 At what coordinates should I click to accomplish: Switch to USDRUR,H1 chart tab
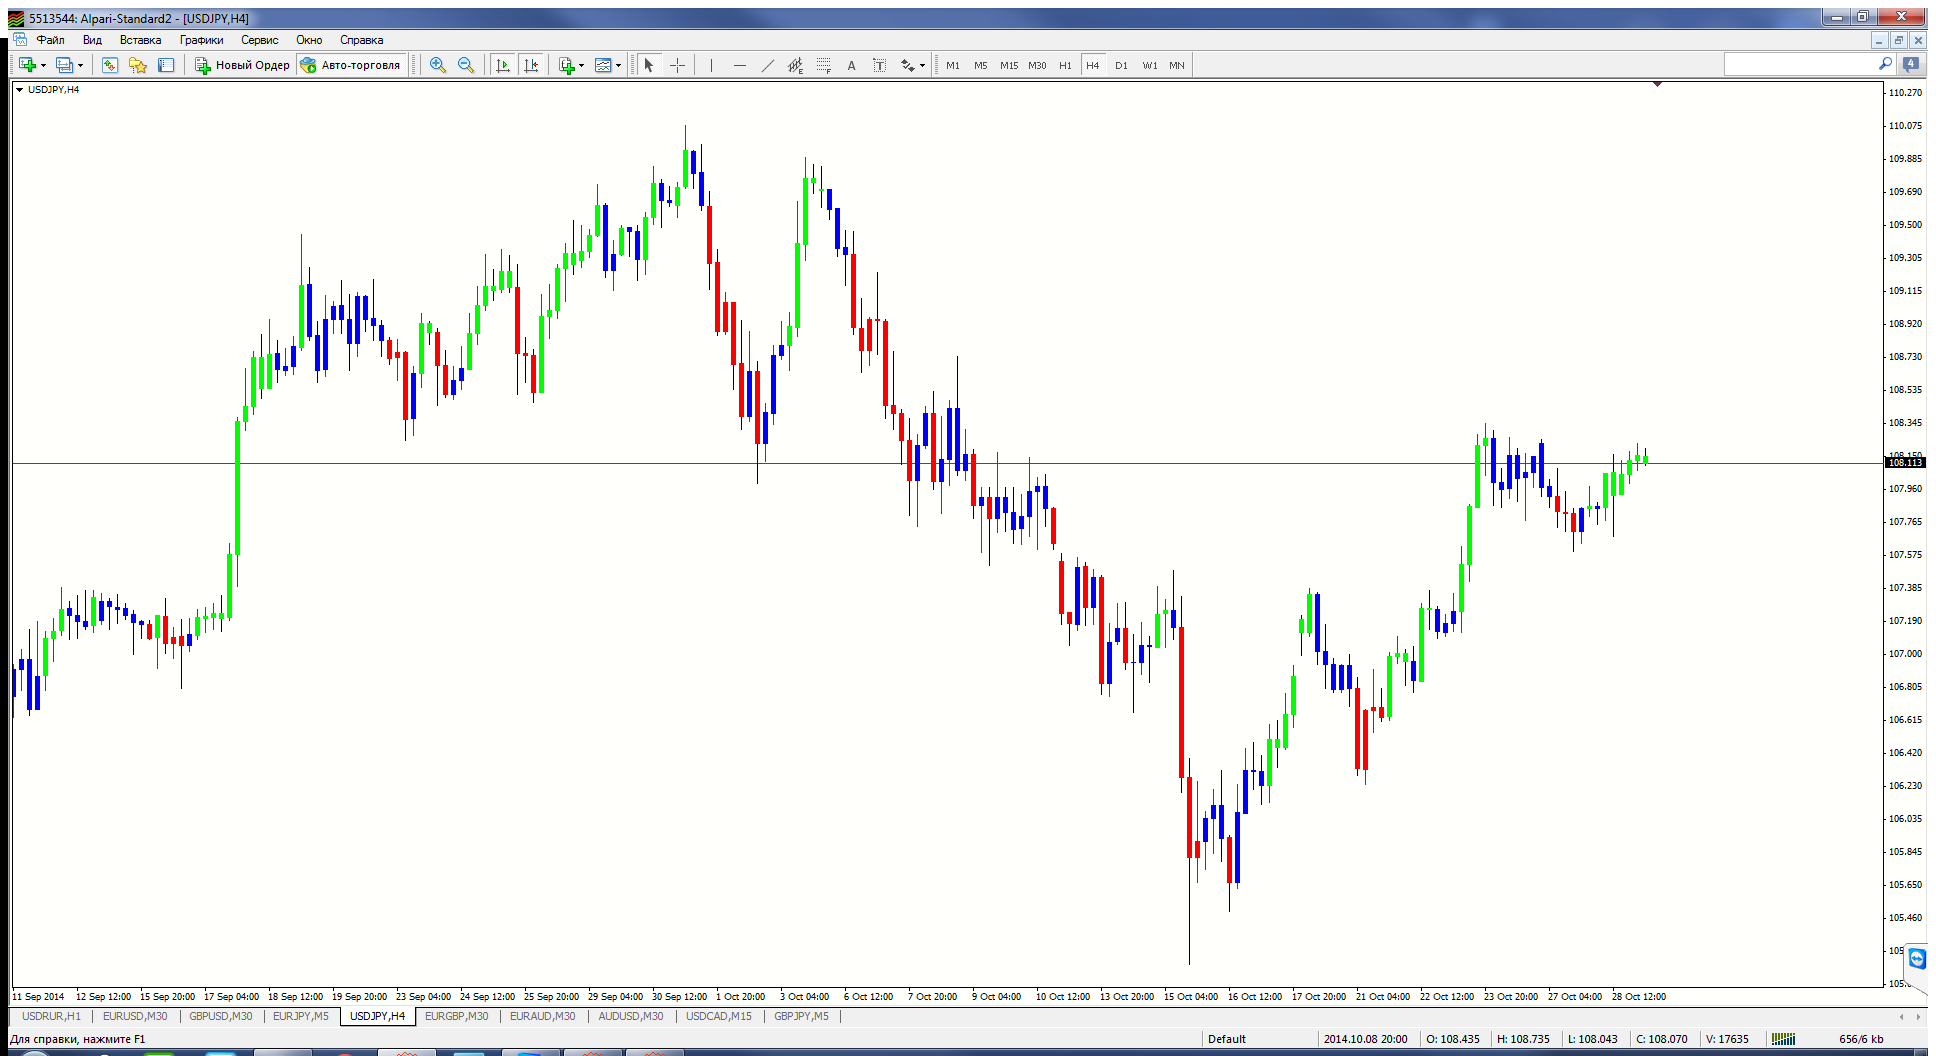(51, 1016)
